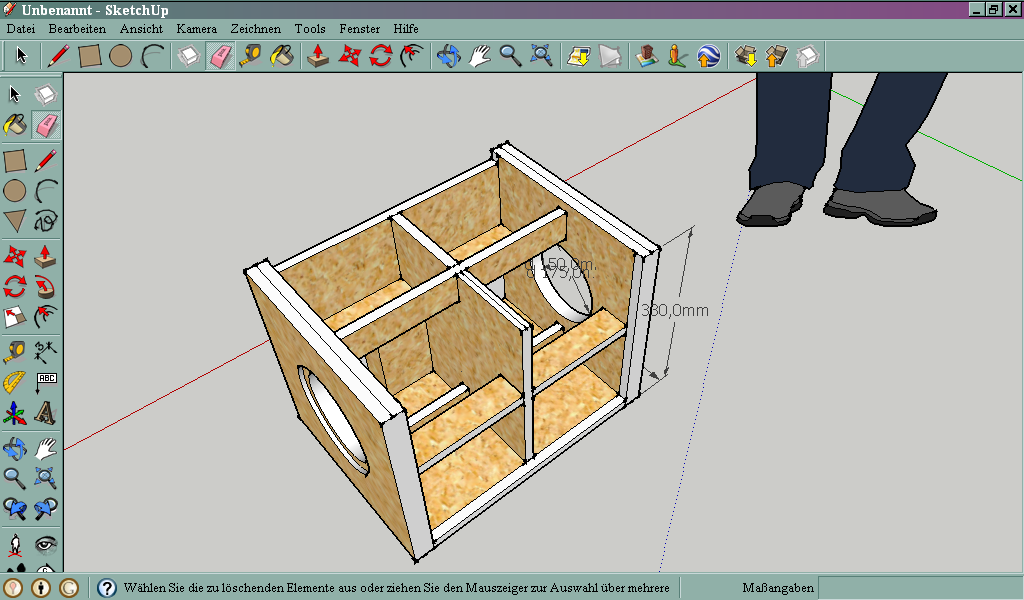Select the Freehand scribble tool

pos(46,221)
